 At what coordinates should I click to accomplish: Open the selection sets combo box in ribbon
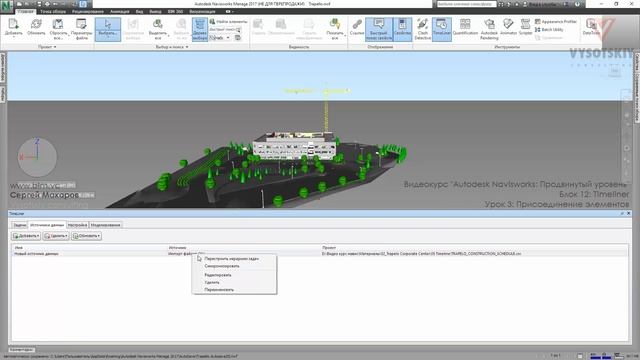pos(220,38)
